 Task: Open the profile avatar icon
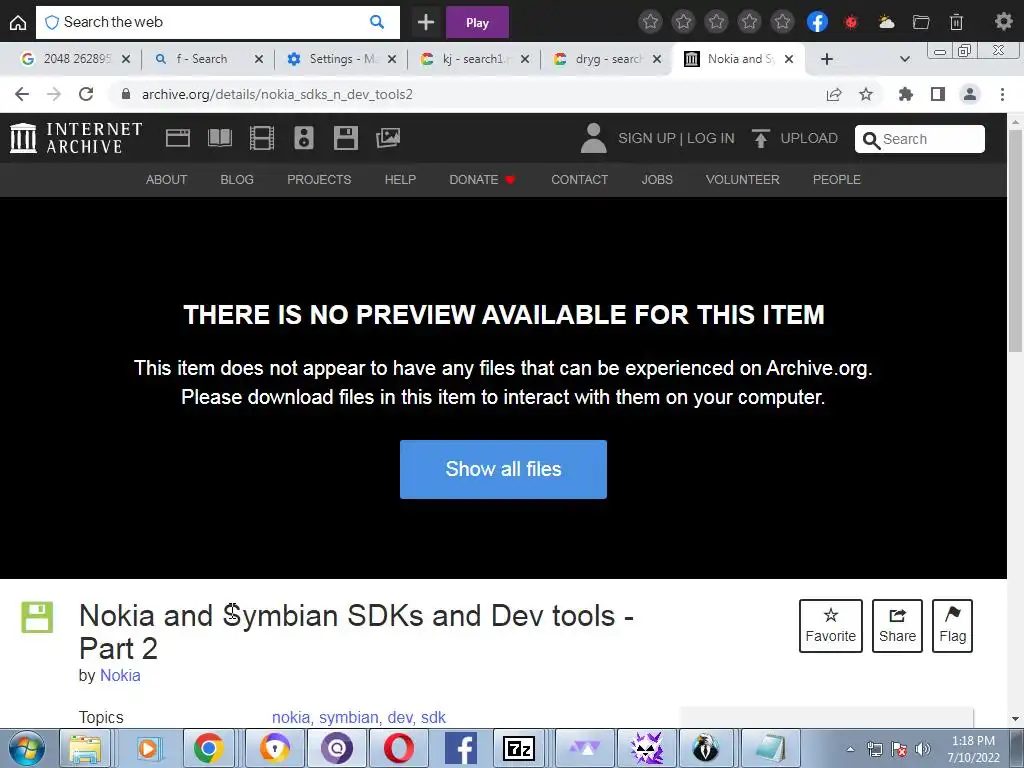pos(970,94)
